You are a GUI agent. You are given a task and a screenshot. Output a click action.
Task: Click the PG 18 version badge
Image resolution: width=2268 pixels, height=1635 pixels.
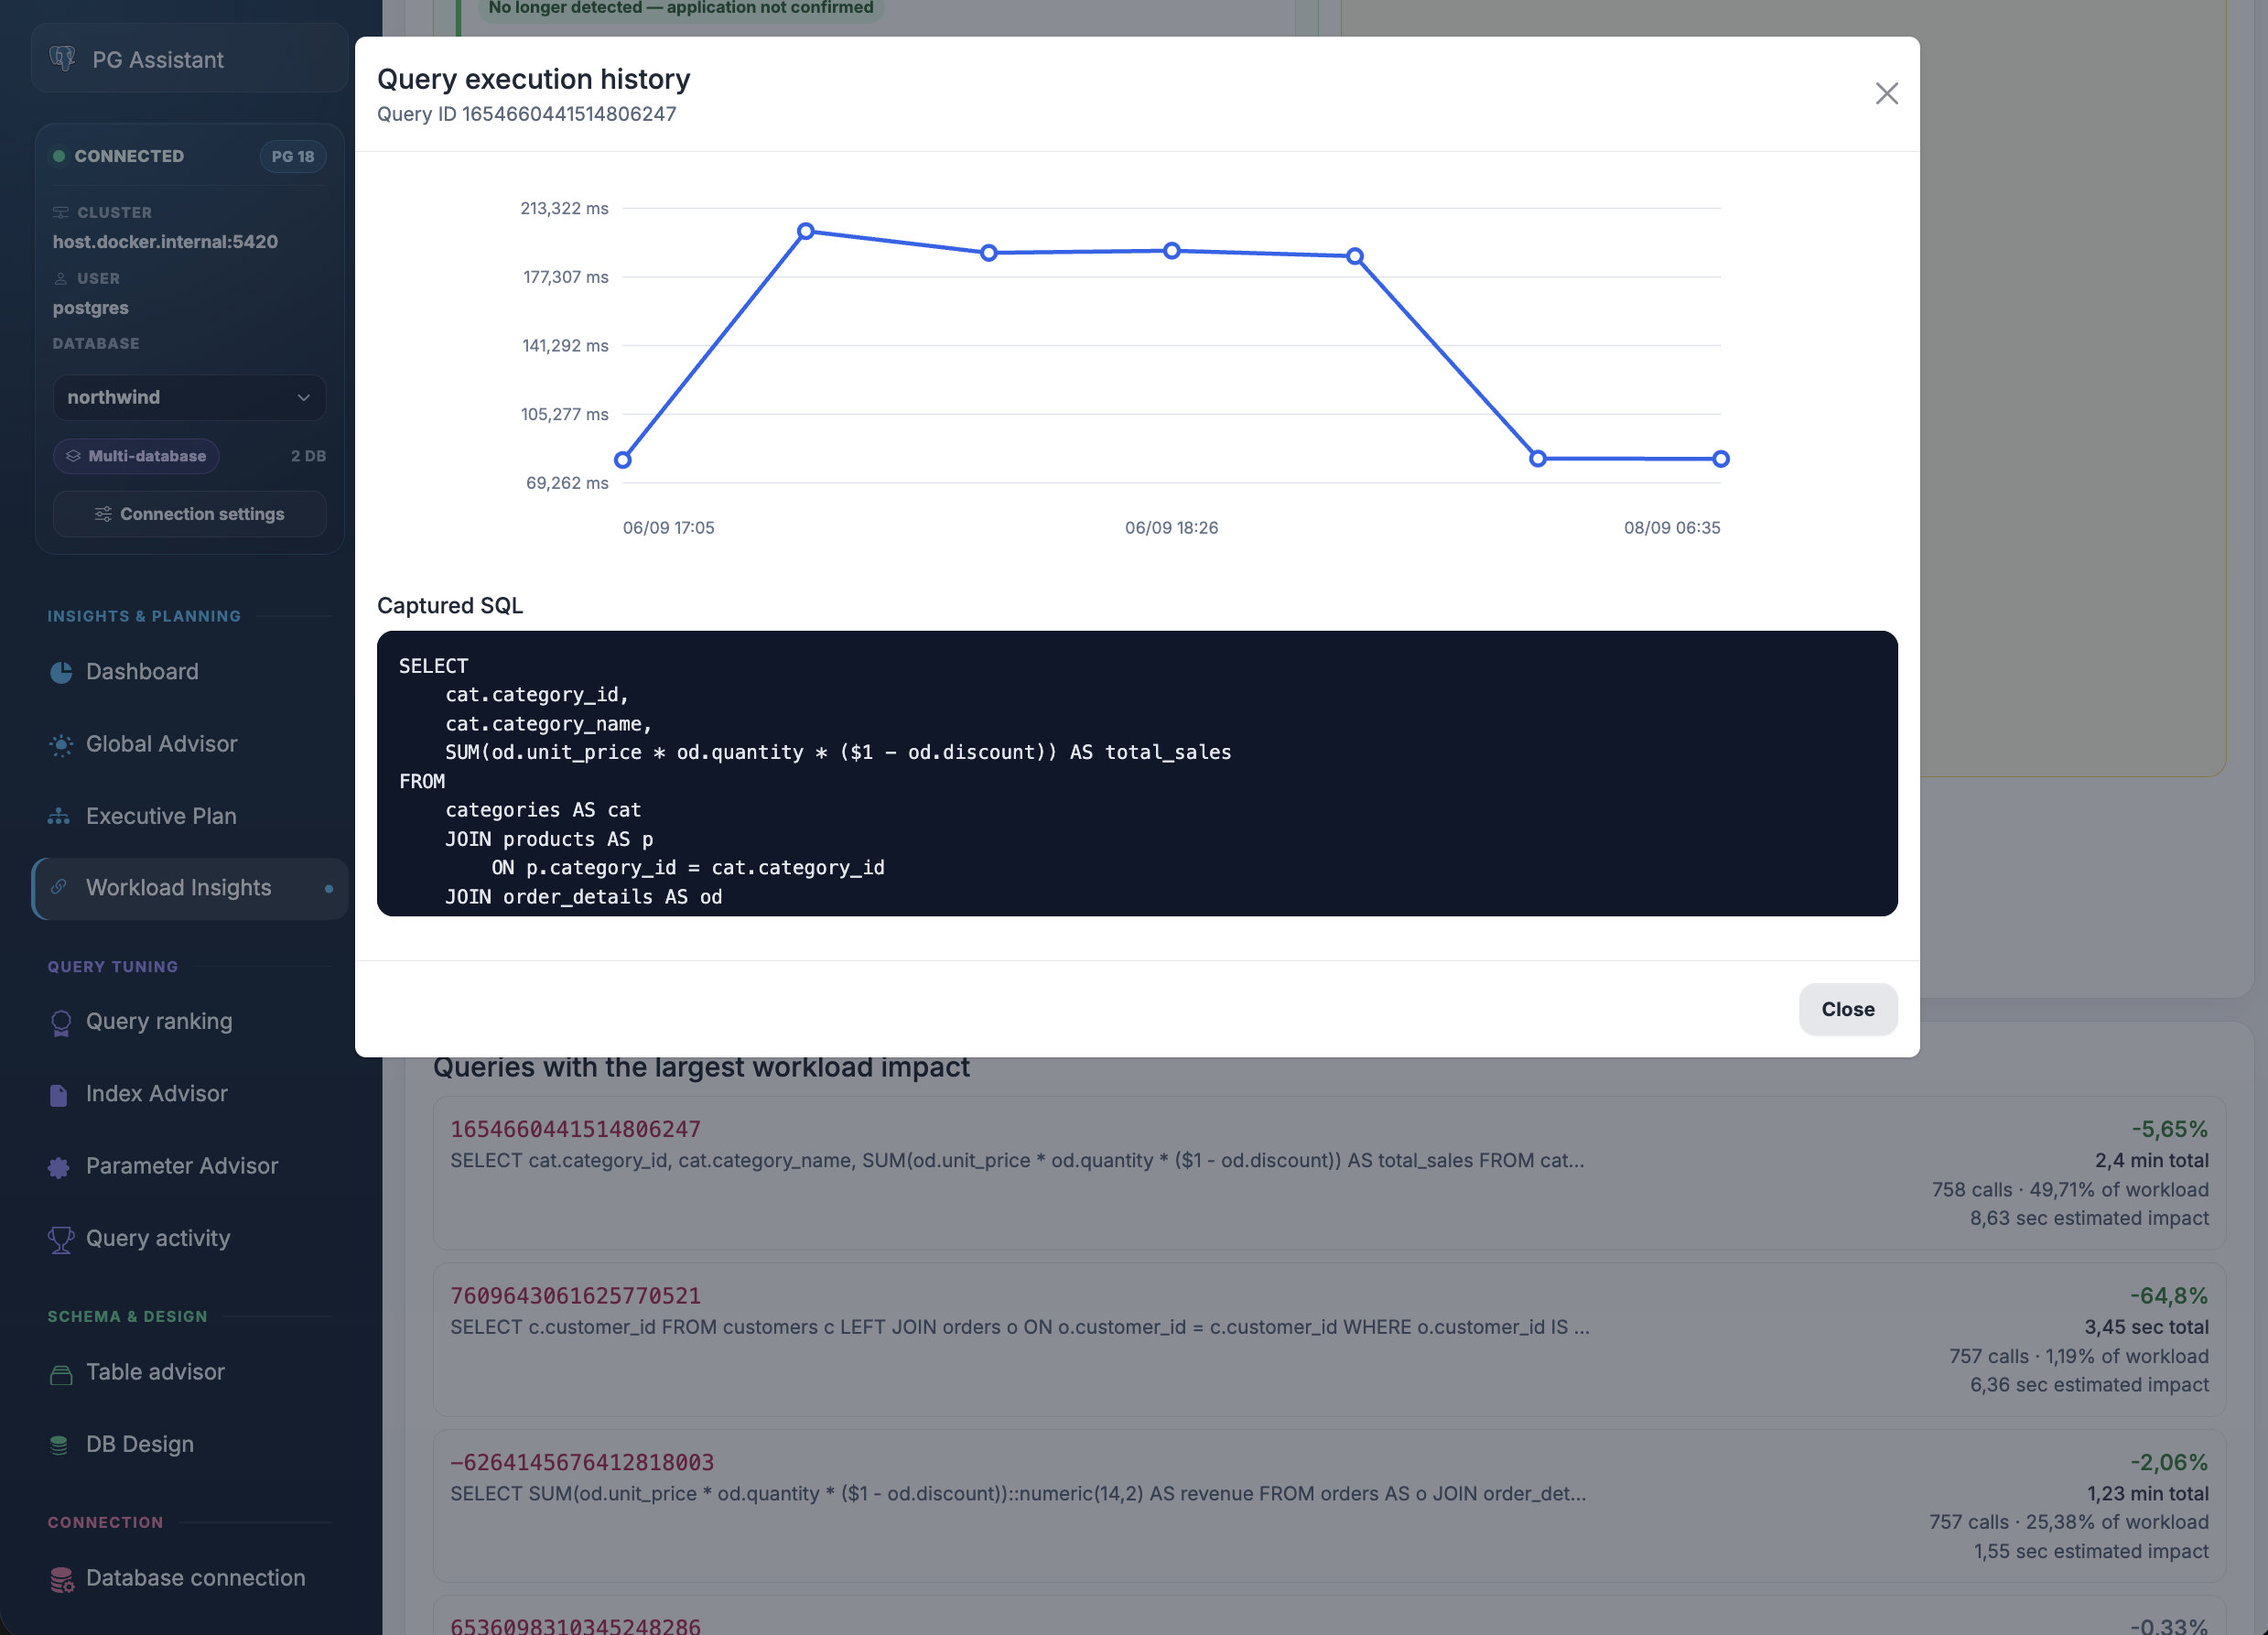tap(293, 156)
